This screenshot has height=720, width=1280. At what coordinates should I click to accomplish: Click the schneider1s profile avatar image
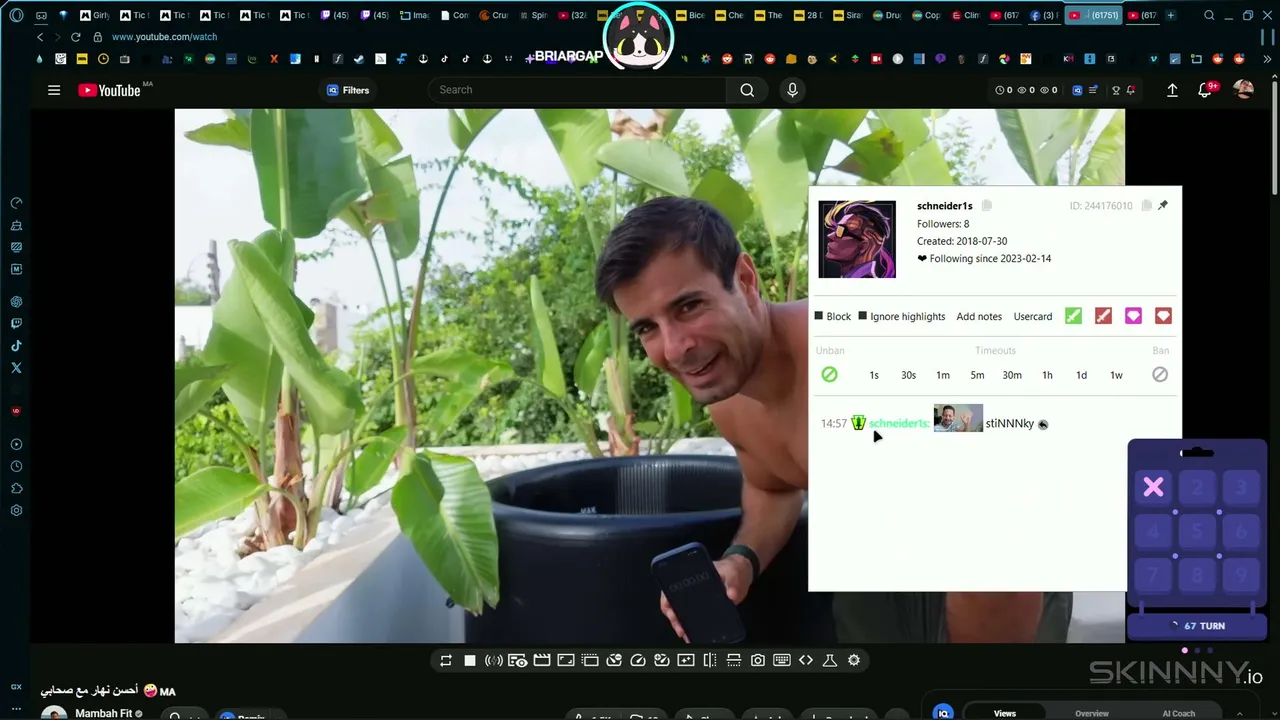pyautogui.click(x=857, y=239)
